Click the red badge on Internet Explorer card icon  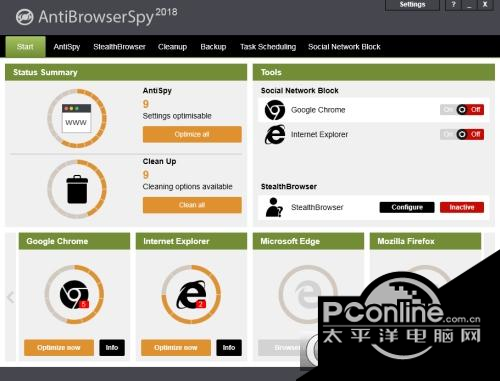(x=201, y=304)
